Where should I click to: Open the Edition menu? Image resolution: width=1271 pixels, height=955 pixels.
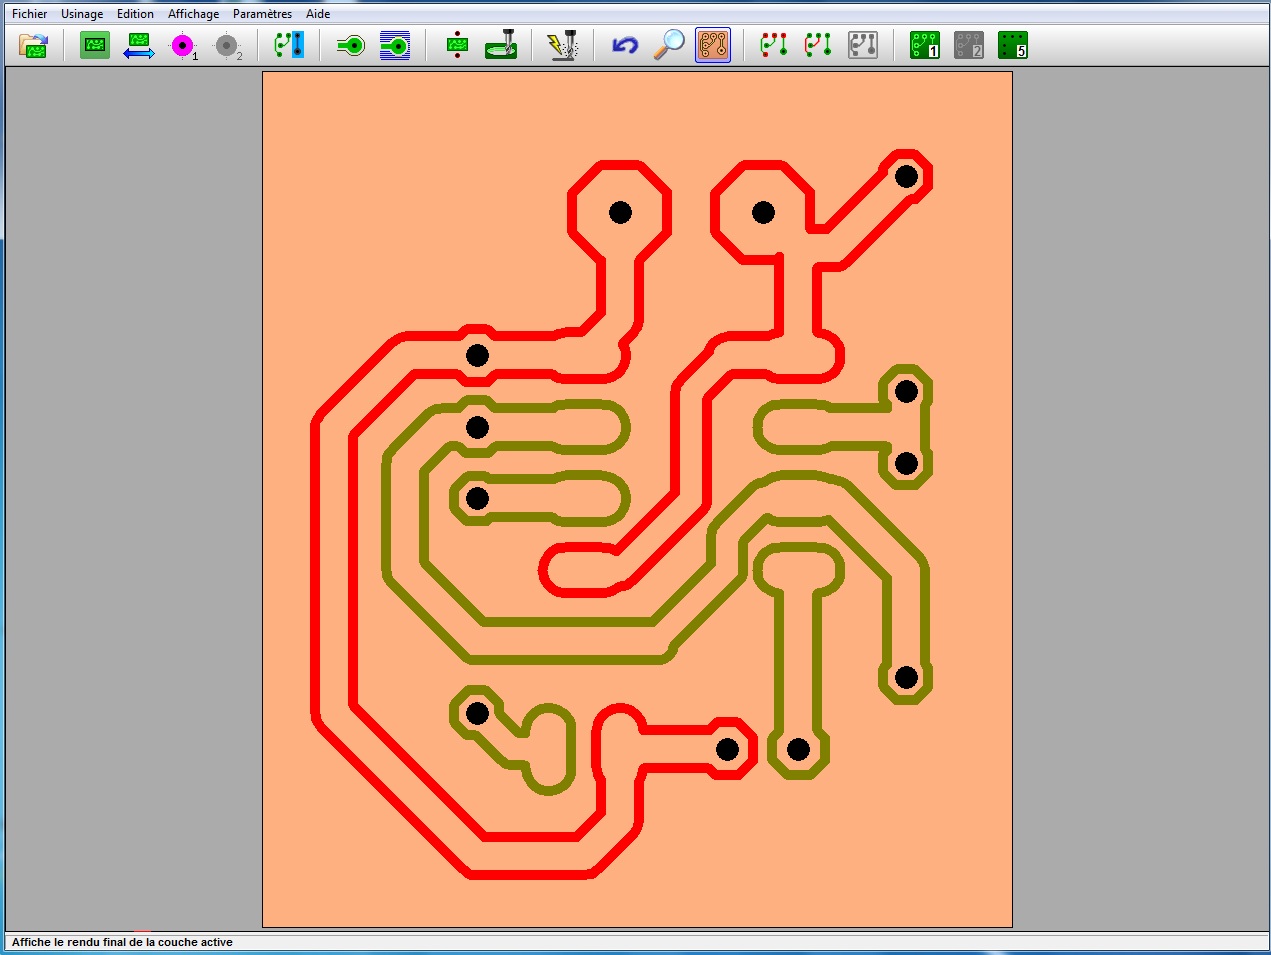(135, 14)
